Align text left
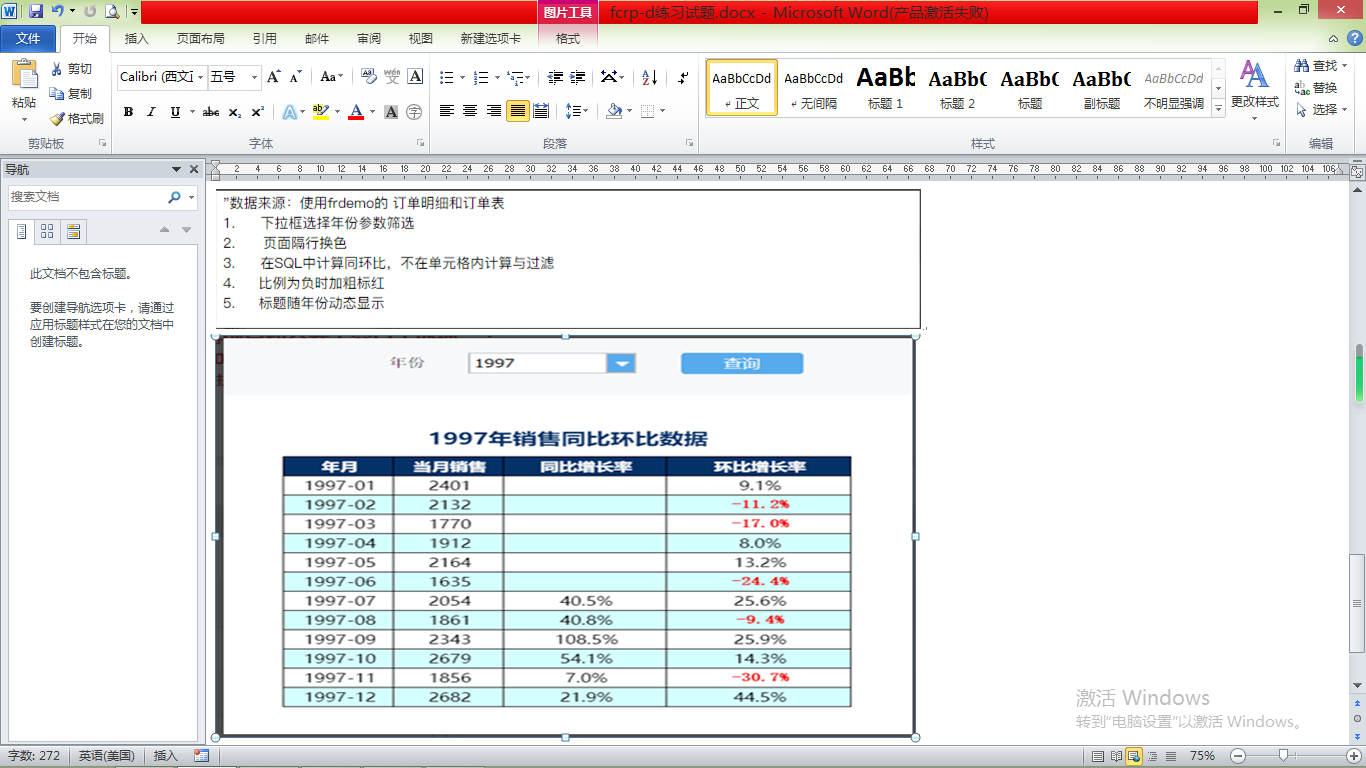Viewport: 1366px width, 768px height. click(x=446, y=111)
